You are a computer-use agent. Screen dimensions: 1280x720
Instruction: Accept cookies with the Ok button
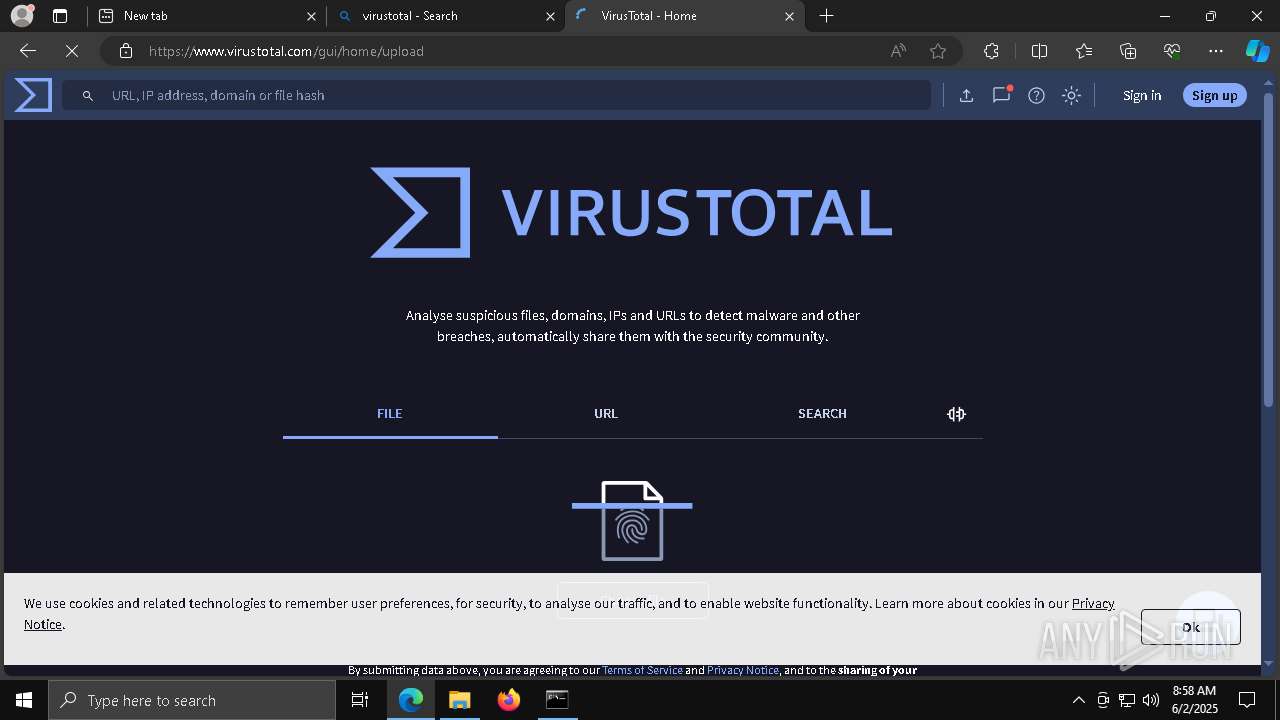1190,627
